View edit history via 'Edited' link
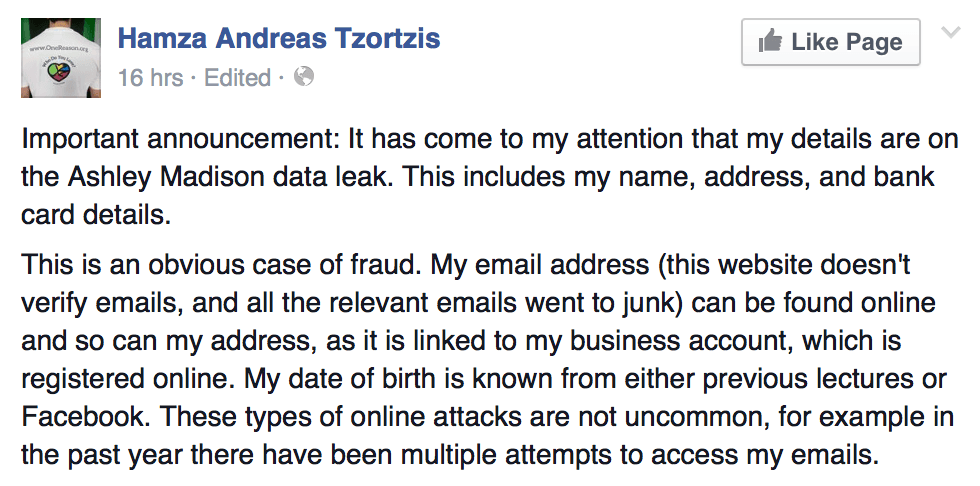Image resolution: width=980 pixels, height=486 pixels. pyautogui.click(x=238, y=78)
